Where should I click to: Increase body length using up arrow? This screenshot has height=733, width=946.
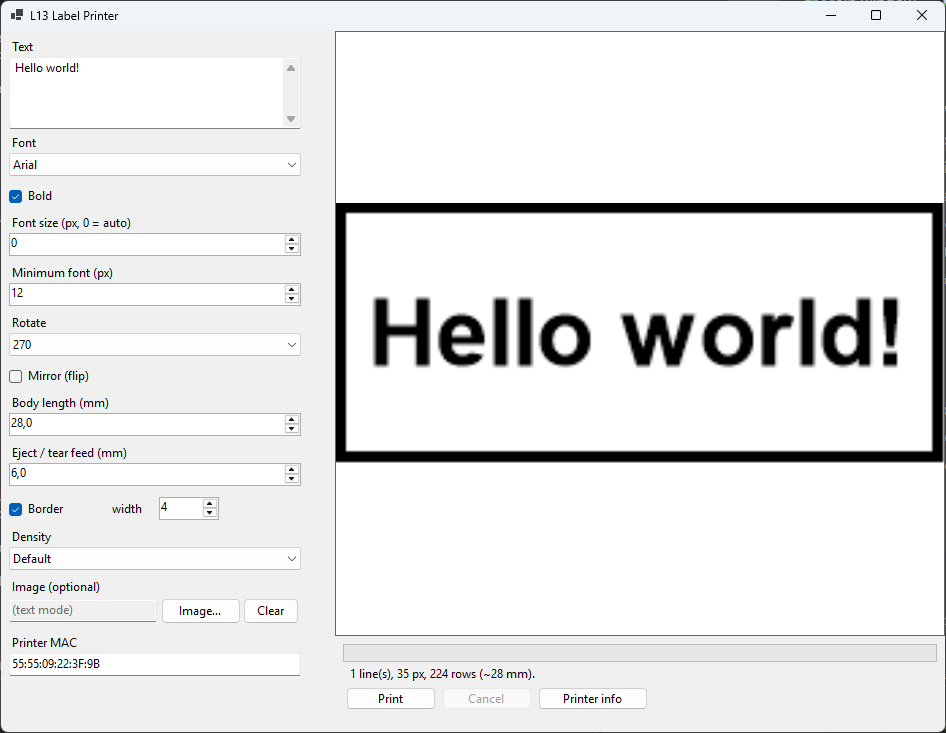point(292,419)
